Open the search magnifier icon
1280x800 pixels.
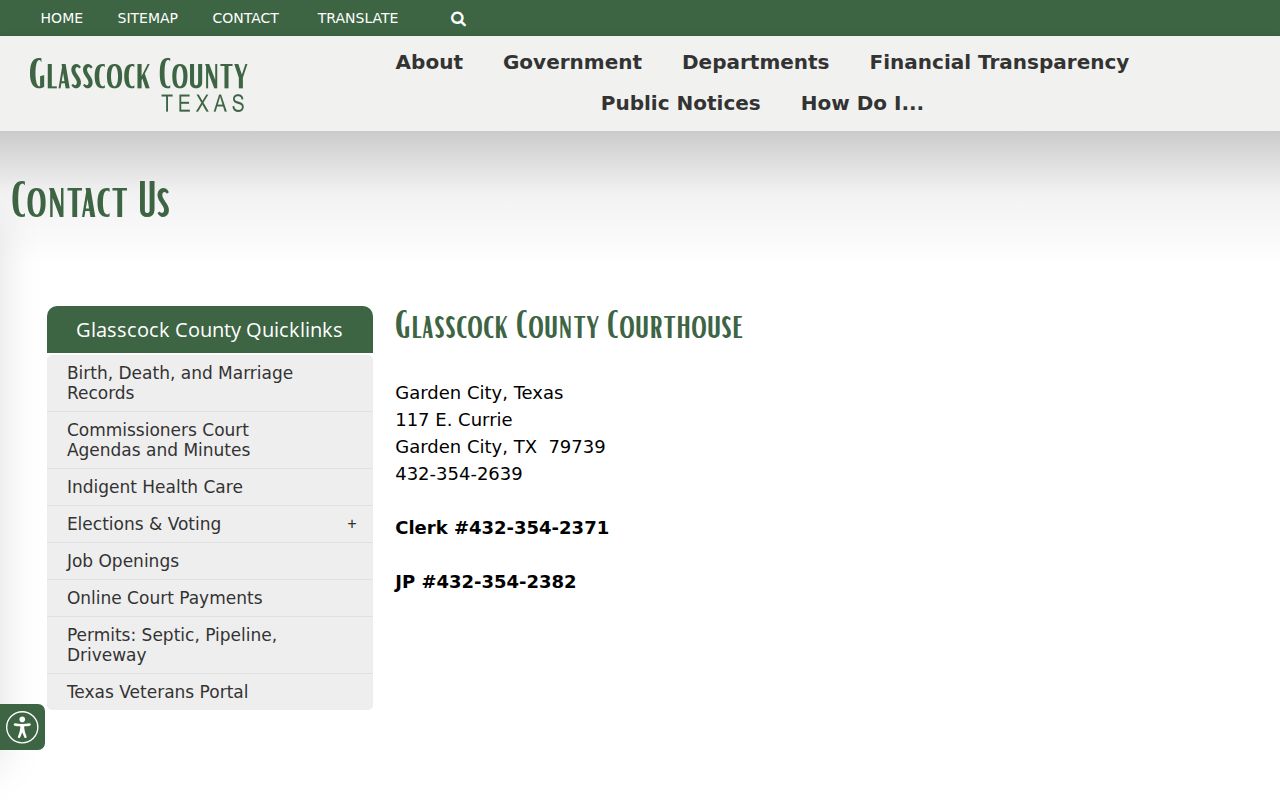click(x=458, y=18)
